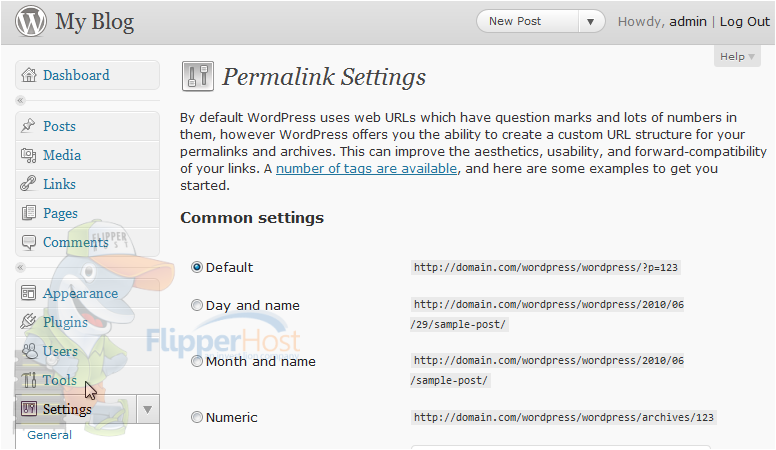The image size is (776, 450).
Task: Select the Month and name radio button
Action: pyautogui.click(x=197, y=361)
